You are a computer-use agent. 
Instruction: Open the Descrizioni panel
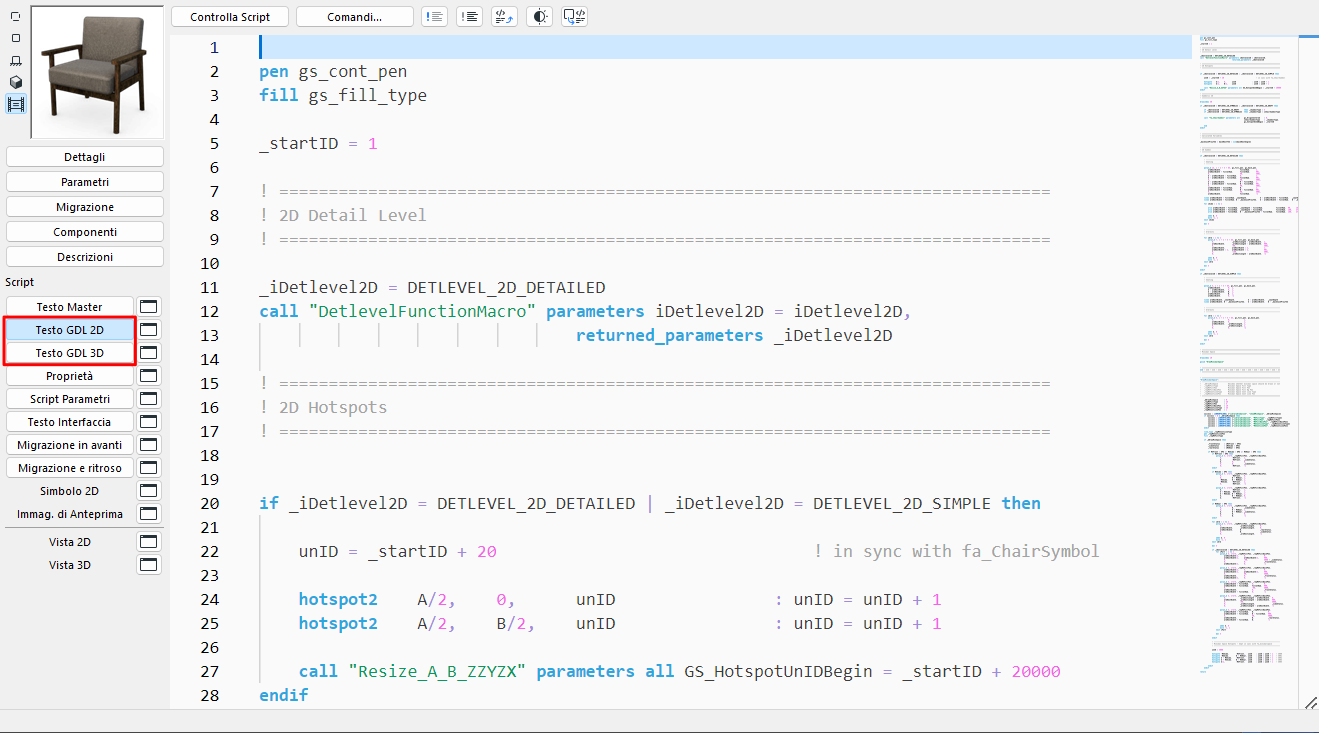[x=84, y=256]
